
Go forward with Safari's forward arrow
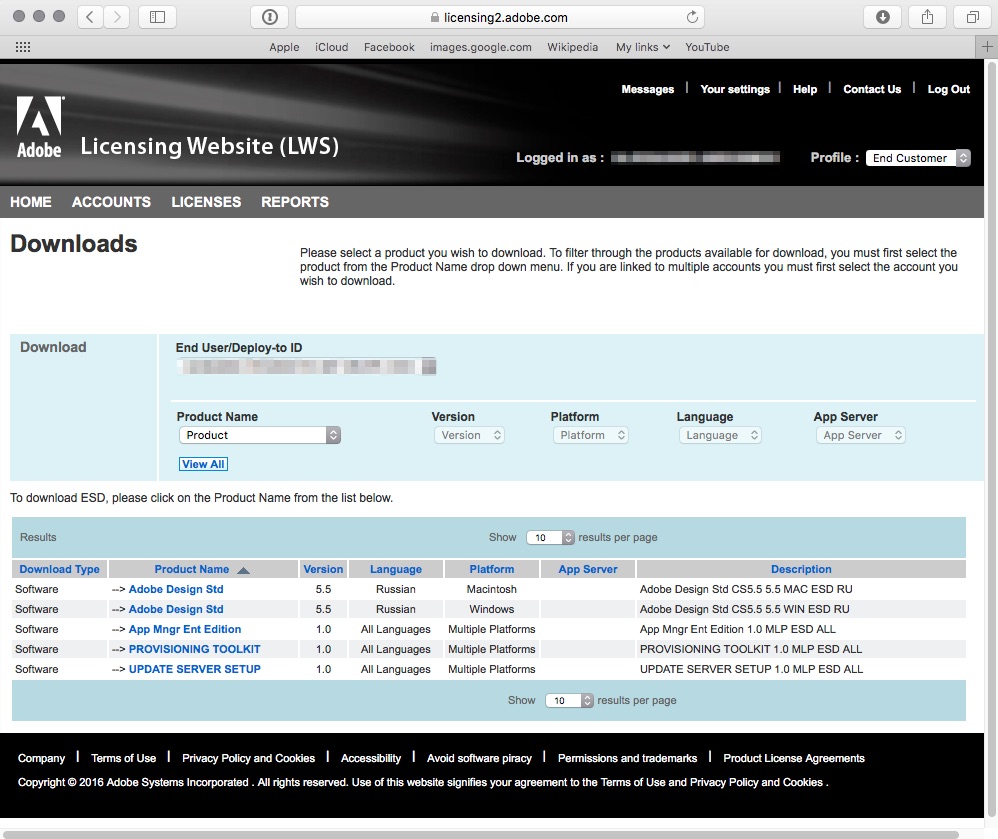[116, 17]
